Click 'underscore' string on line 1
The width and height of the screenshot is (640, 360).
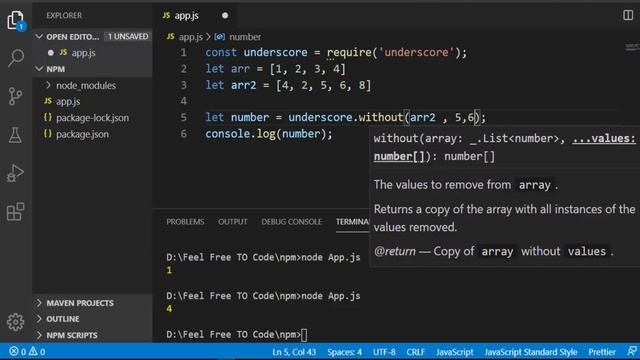pyautogui.click(x=416, y=52)
